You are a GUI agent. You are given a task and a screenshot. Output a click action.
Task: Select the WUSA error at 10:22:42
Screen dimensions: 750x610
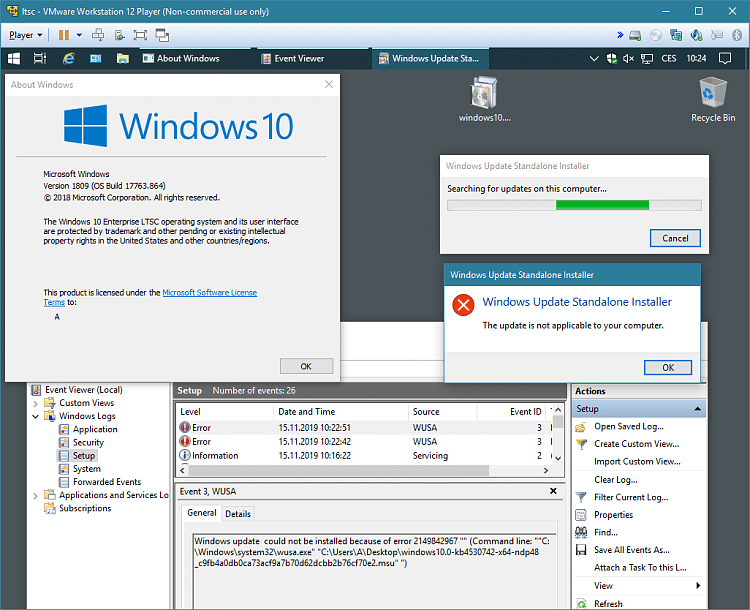[x=364, y=441]
